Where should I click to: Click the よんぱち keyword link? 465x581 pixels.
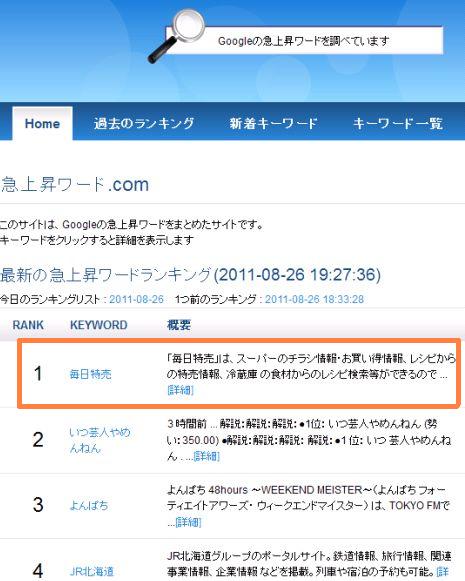pyautogui.click(x=89, y=506)
